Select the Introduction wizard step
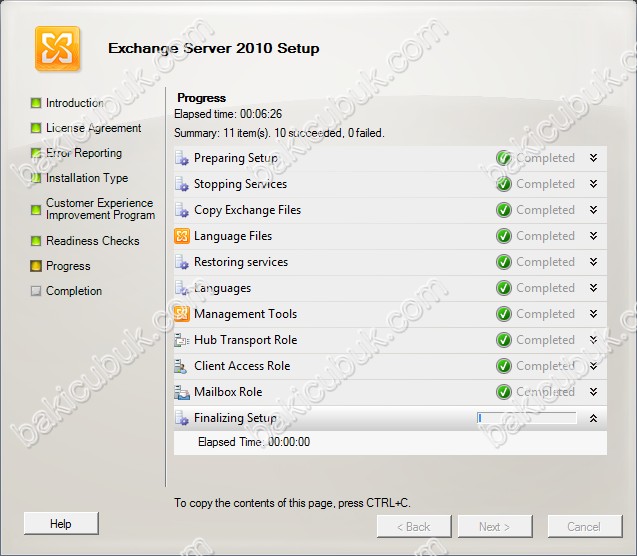 [x=75, y=103]
